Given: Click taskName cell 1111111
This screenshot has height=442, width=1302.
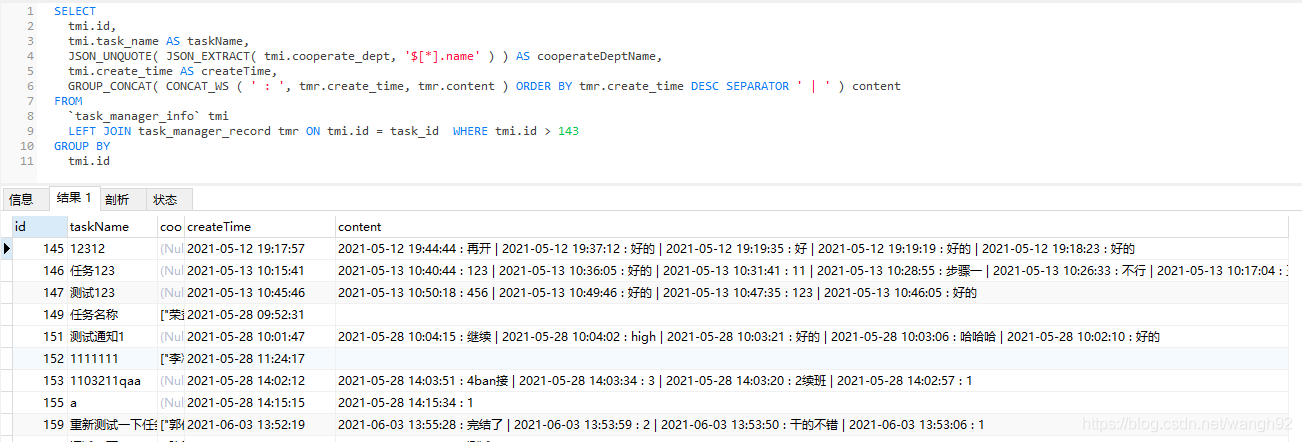Looking at the screenshot, I should [112, 358].
